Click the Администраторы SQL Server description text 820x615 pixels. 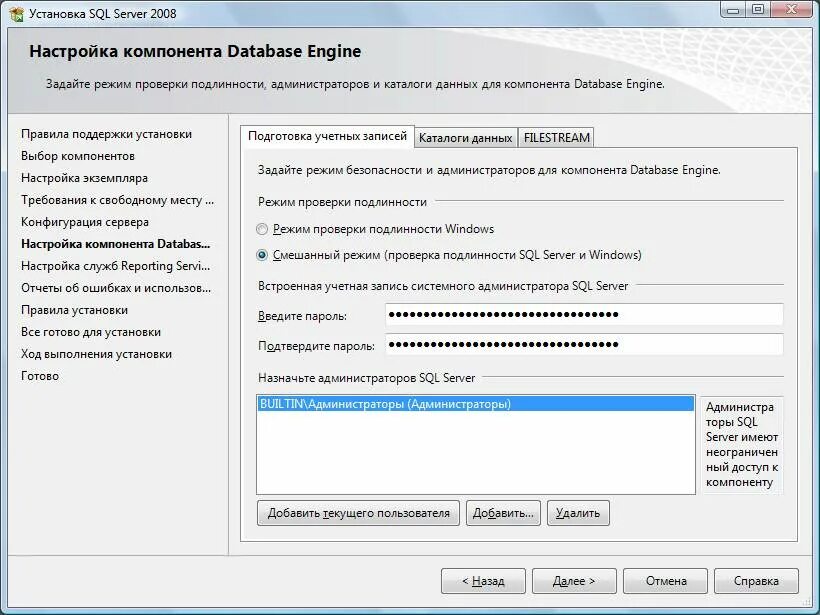pos(742,445)
